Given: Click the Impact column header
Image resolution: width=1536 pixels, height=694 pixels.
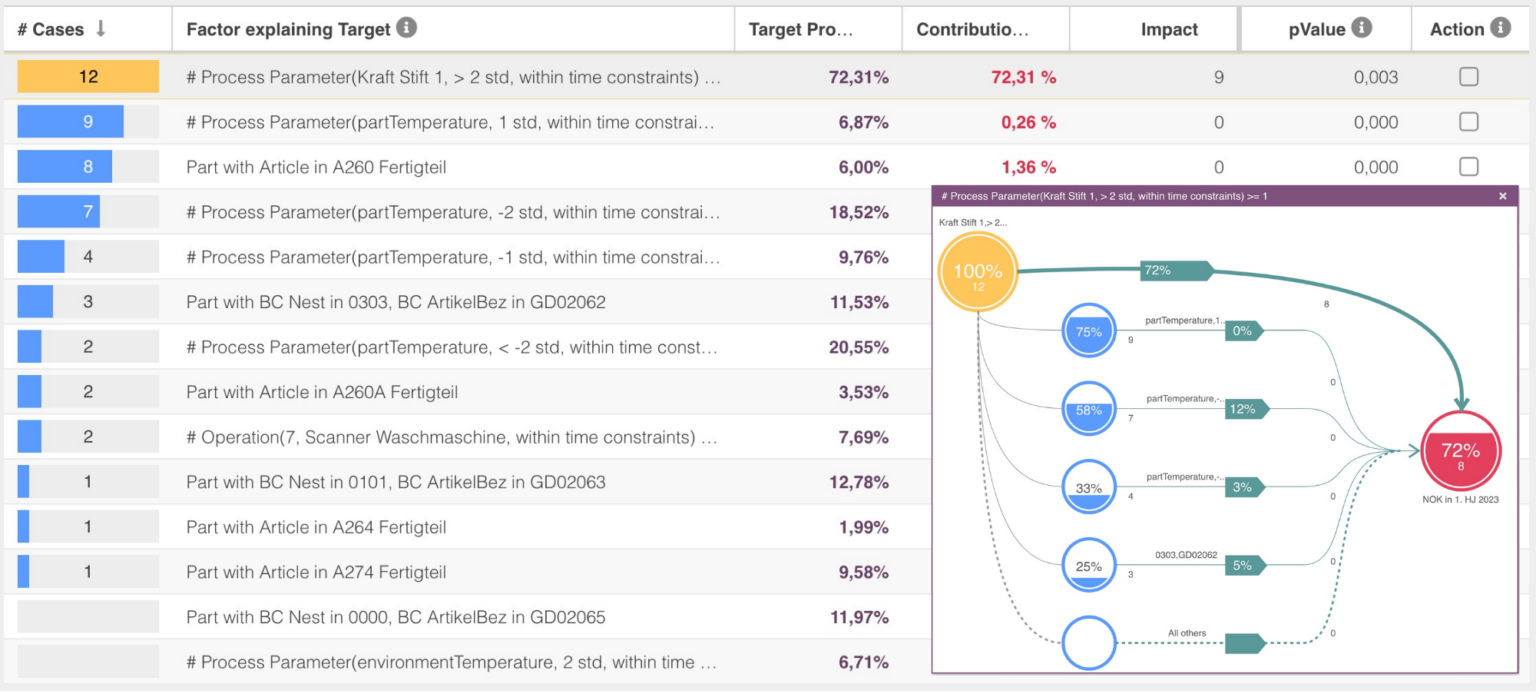Looking at the screenshot, I should coord(1169,30).
